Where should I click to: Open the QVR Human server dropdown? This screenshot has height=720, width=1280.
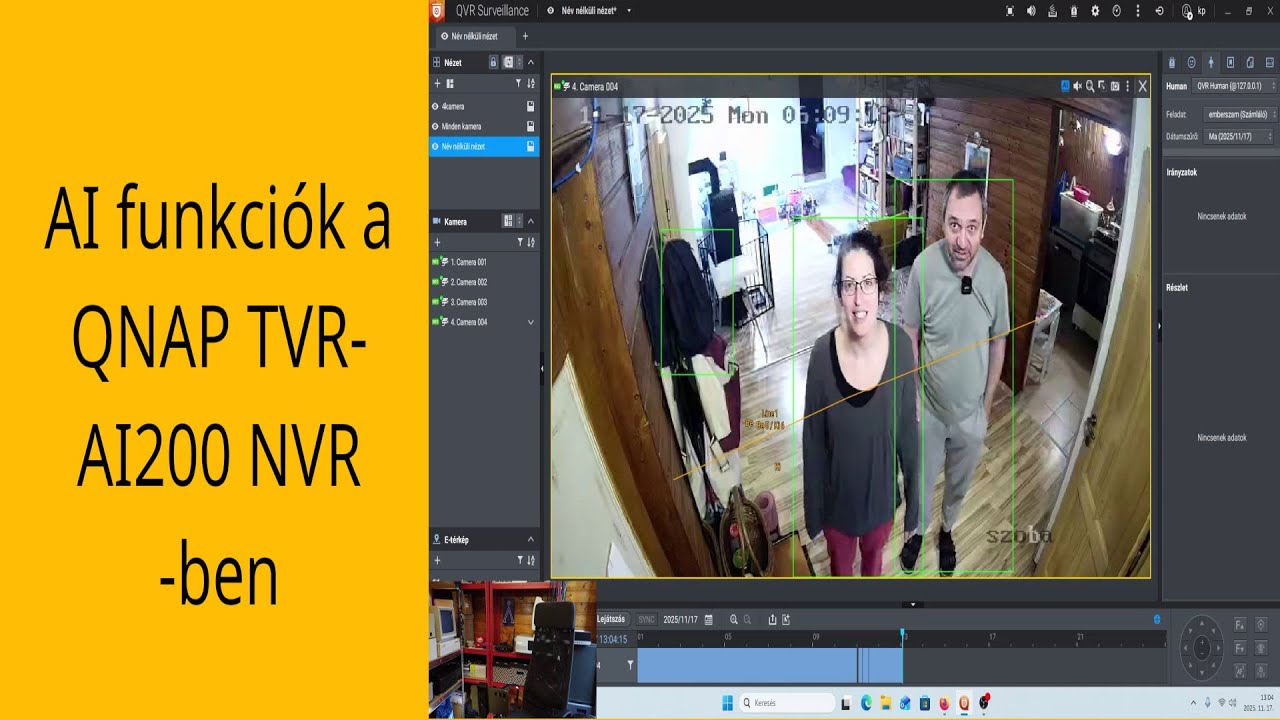click(x=1235, y=86)
